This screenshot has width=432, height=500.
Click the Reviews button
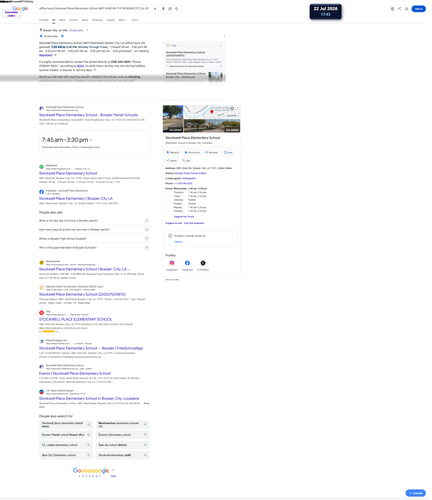[211, 152]
